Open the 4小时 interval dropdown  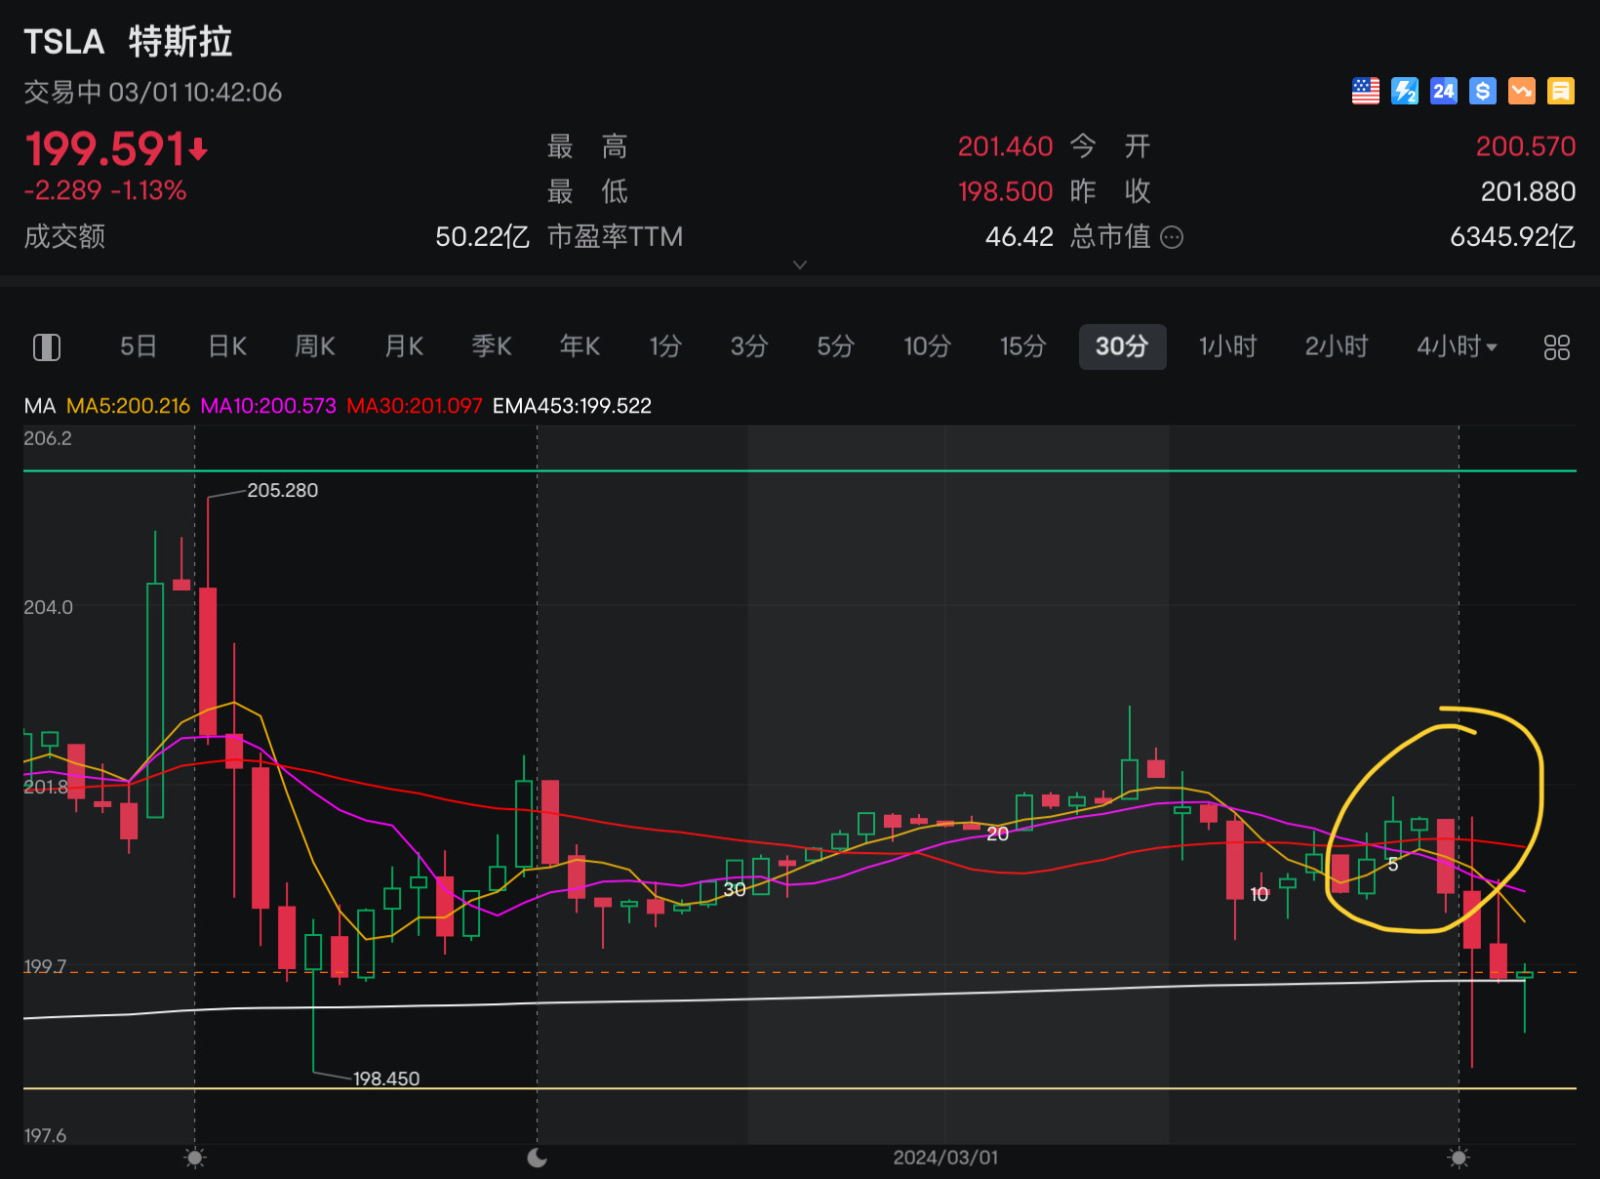coord(1456,346)
